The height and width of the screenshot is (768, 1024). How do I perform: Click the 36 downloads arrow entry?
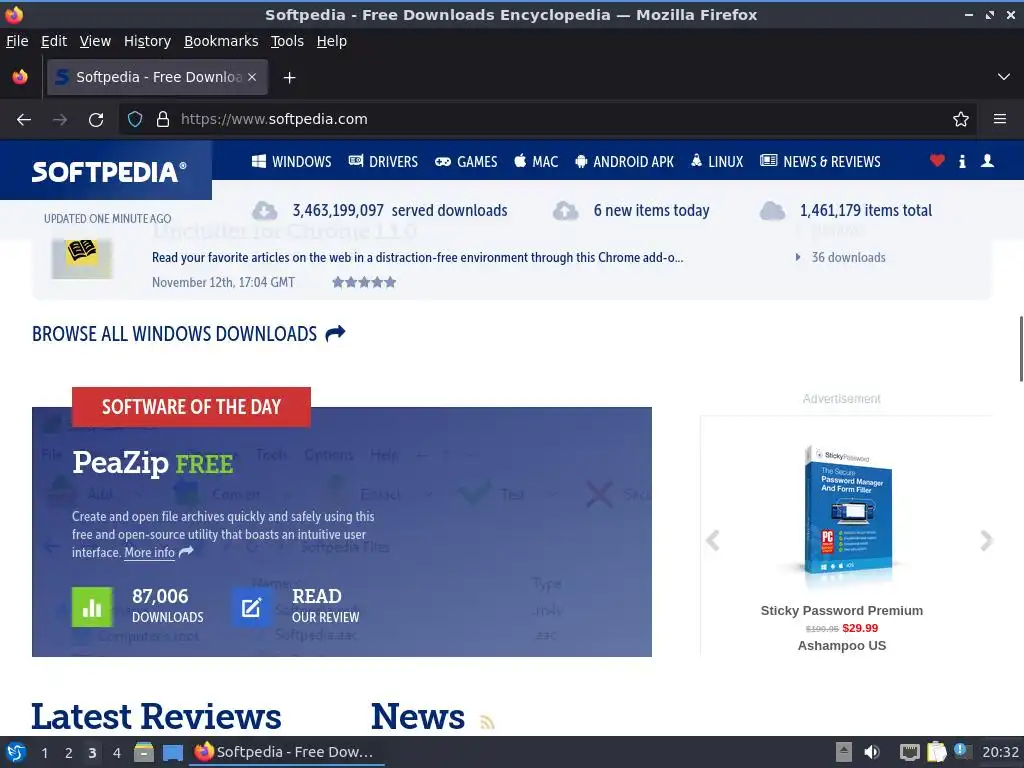coord(841,257)
